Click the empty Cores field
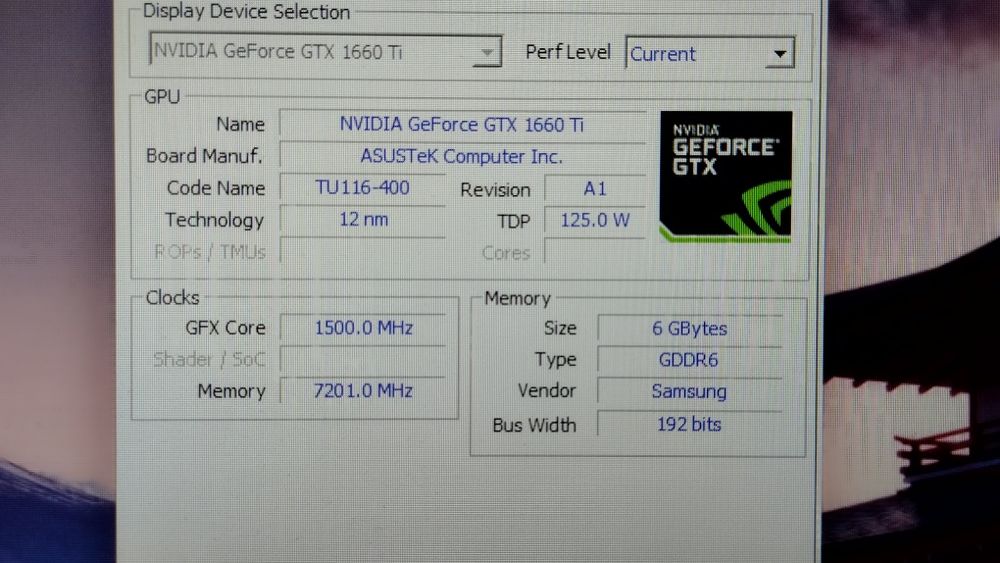Viewport: 1000px width, 563px height. pos(594,252)
